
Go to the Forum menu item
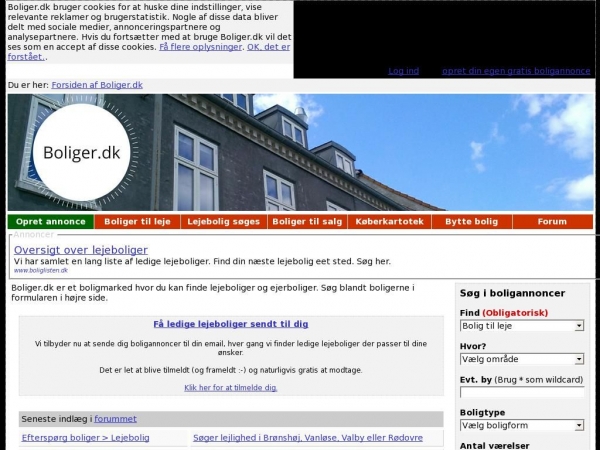tap(553, 222)
